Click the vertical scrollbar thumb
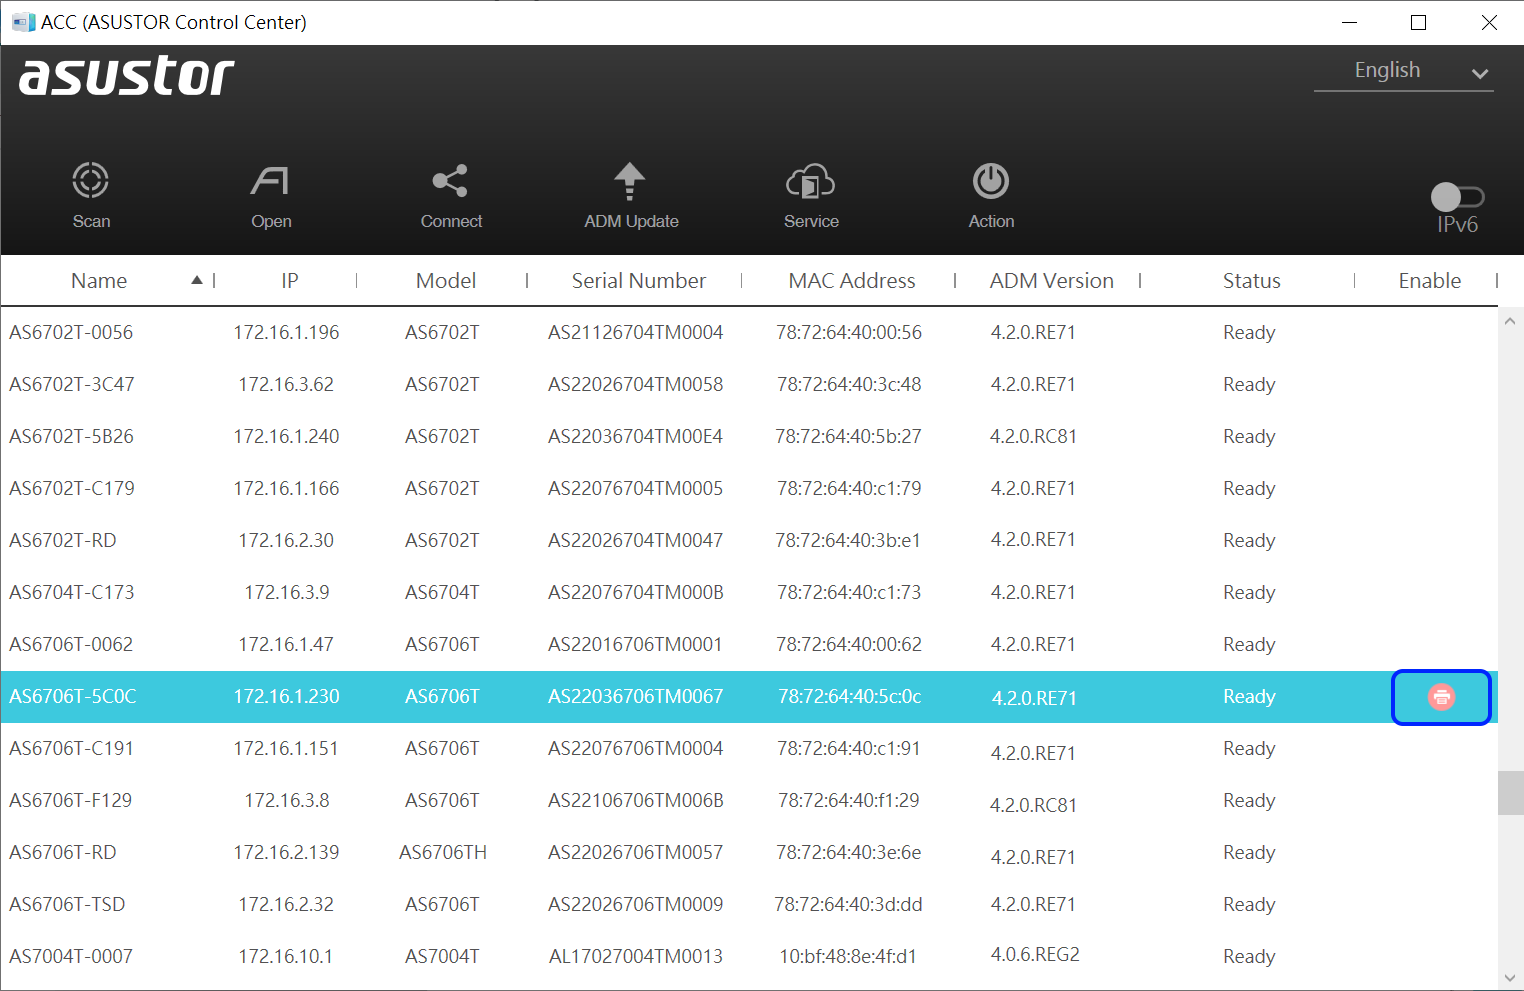The image size is (1524, 991). pyautogui.click(x=1510, y=793)
